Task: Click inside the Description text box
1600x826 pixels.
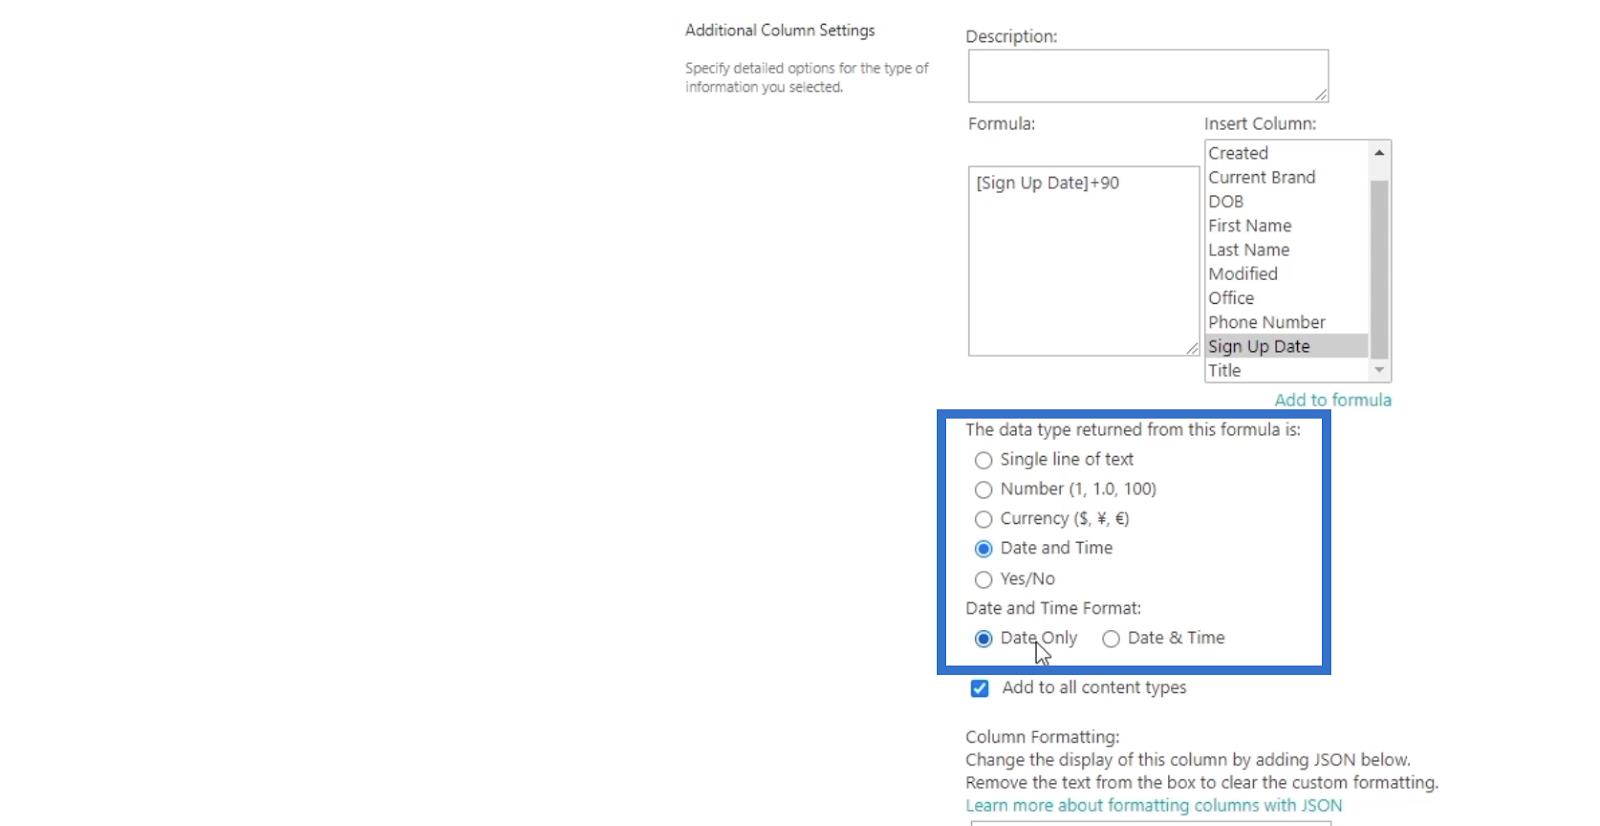Action: [1148, 76]
